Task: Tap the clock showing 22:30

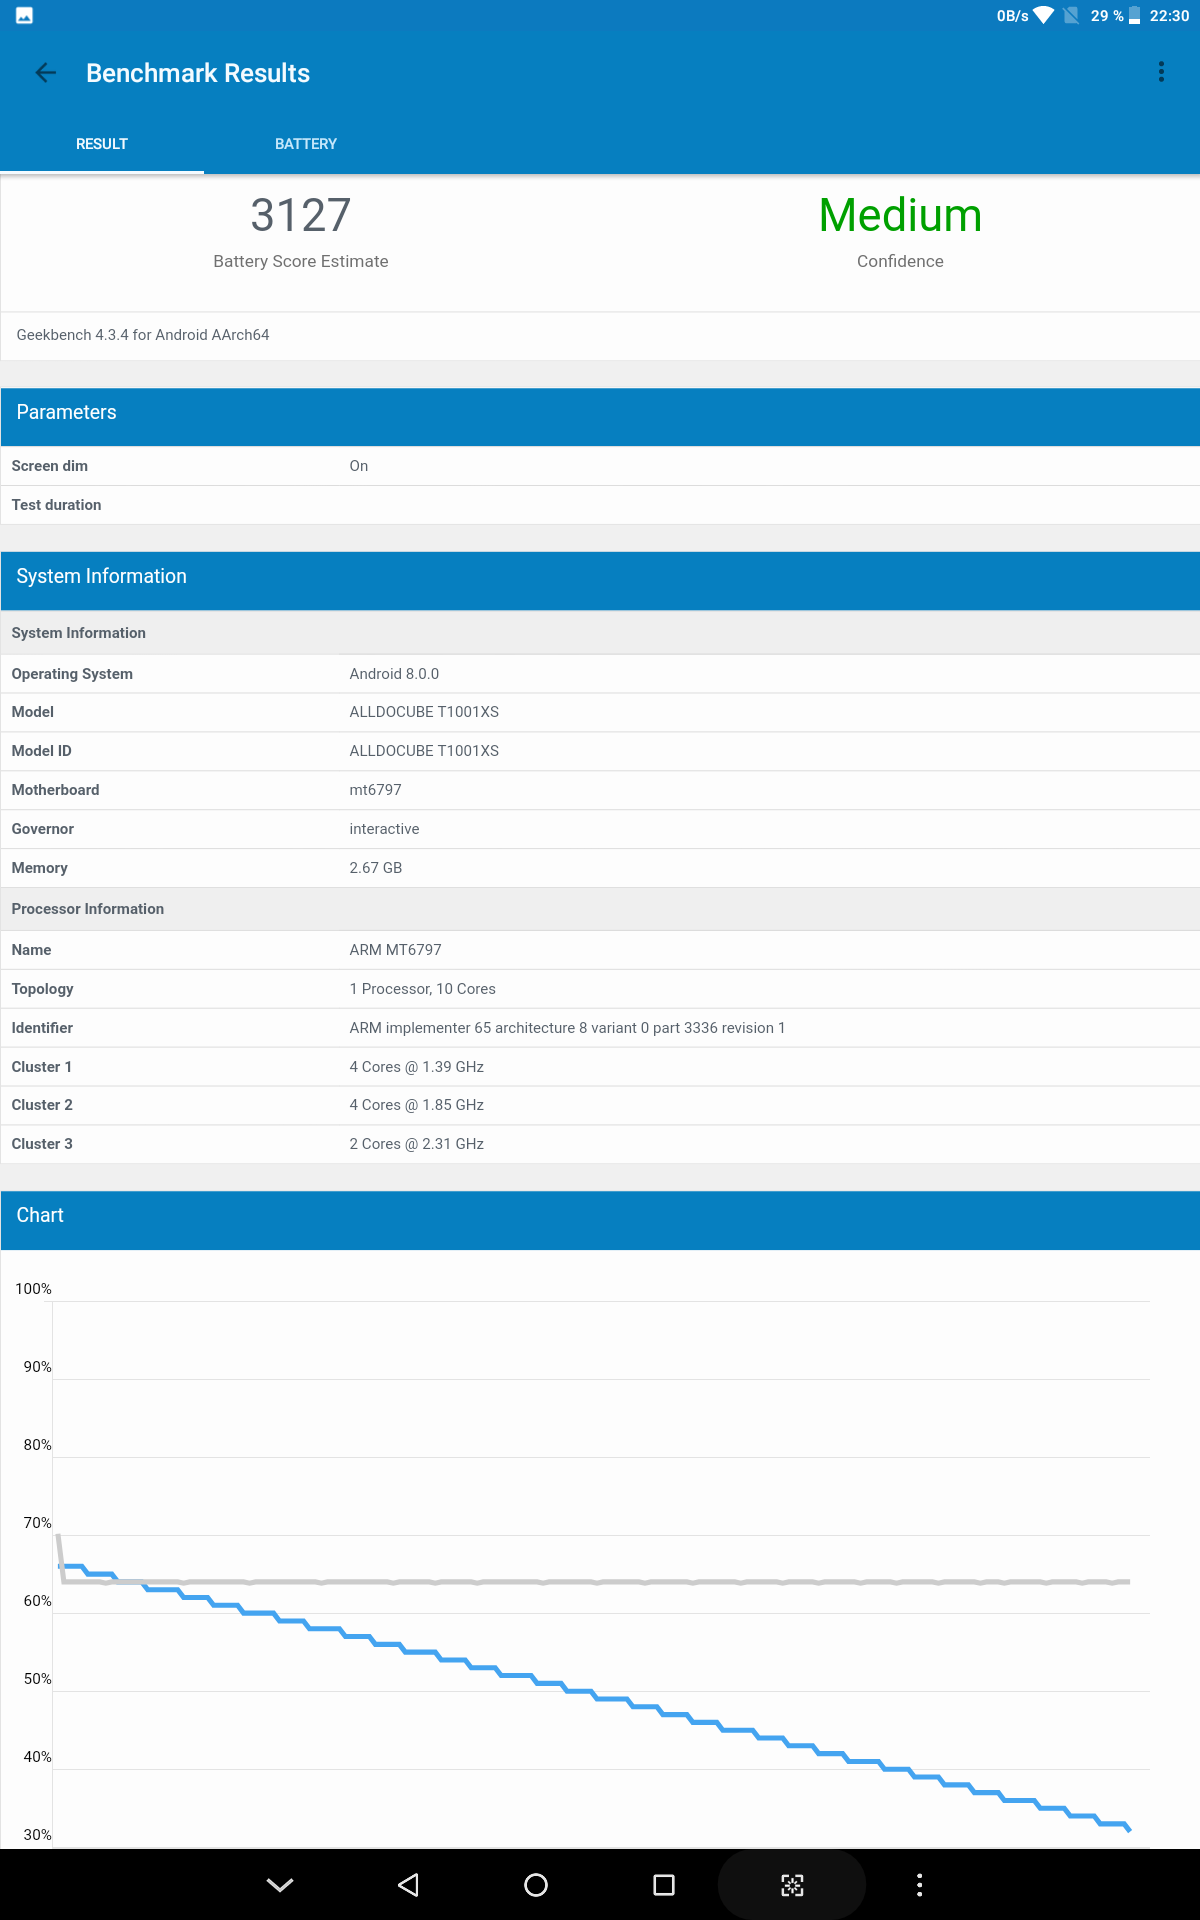Action: pyautogui.click(x=1169, y=15)
